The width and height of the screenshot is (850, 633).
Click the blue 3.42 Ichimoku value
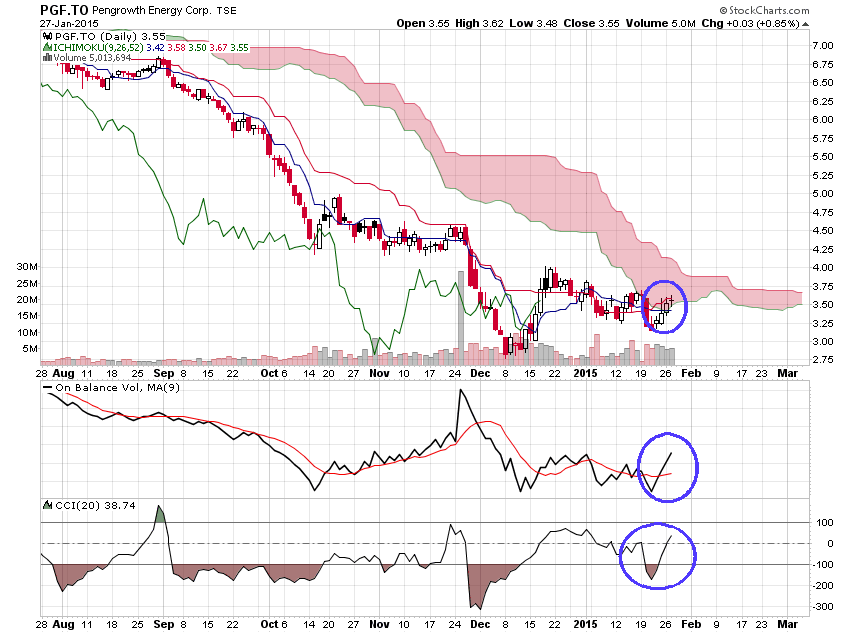pyautogui.click(x=156, y=48)
